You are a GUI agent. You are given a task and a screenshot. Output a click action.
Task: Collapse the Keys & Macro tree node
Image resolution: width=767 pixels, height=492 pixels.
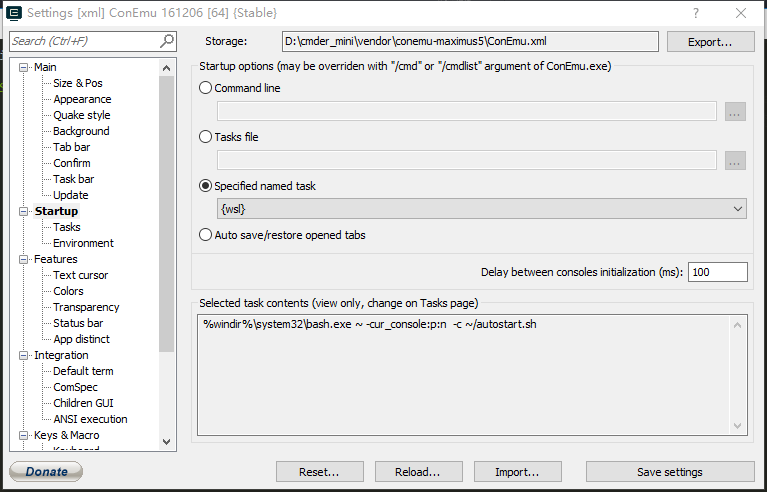23,435
